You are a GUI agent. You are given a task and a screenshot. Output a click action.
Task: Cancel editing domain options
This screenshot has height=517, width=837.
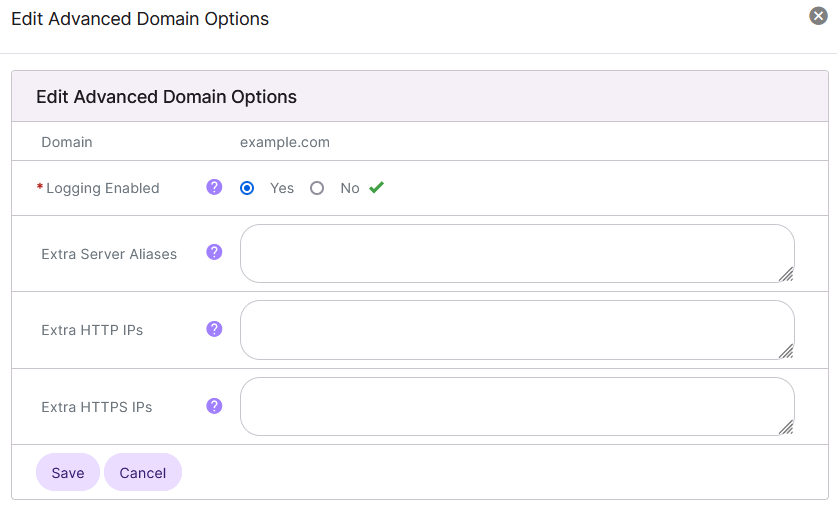143,473
